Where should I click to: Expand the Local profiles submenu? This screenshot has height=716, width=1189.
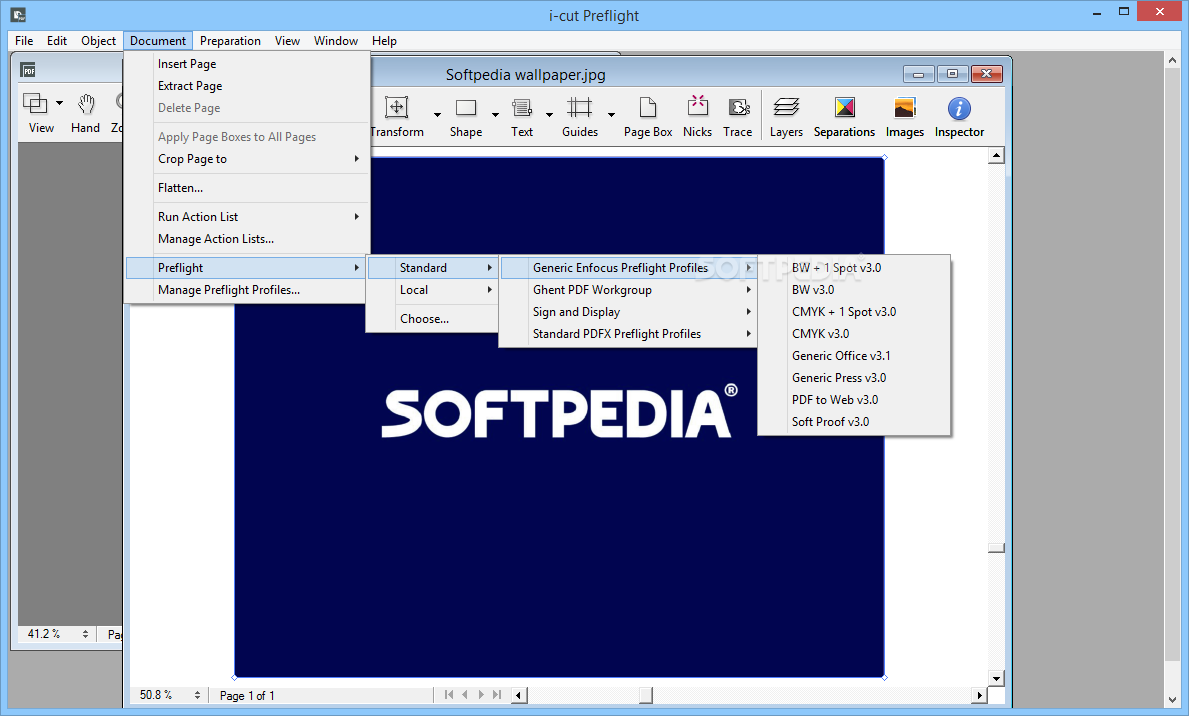tap(432, 290)
